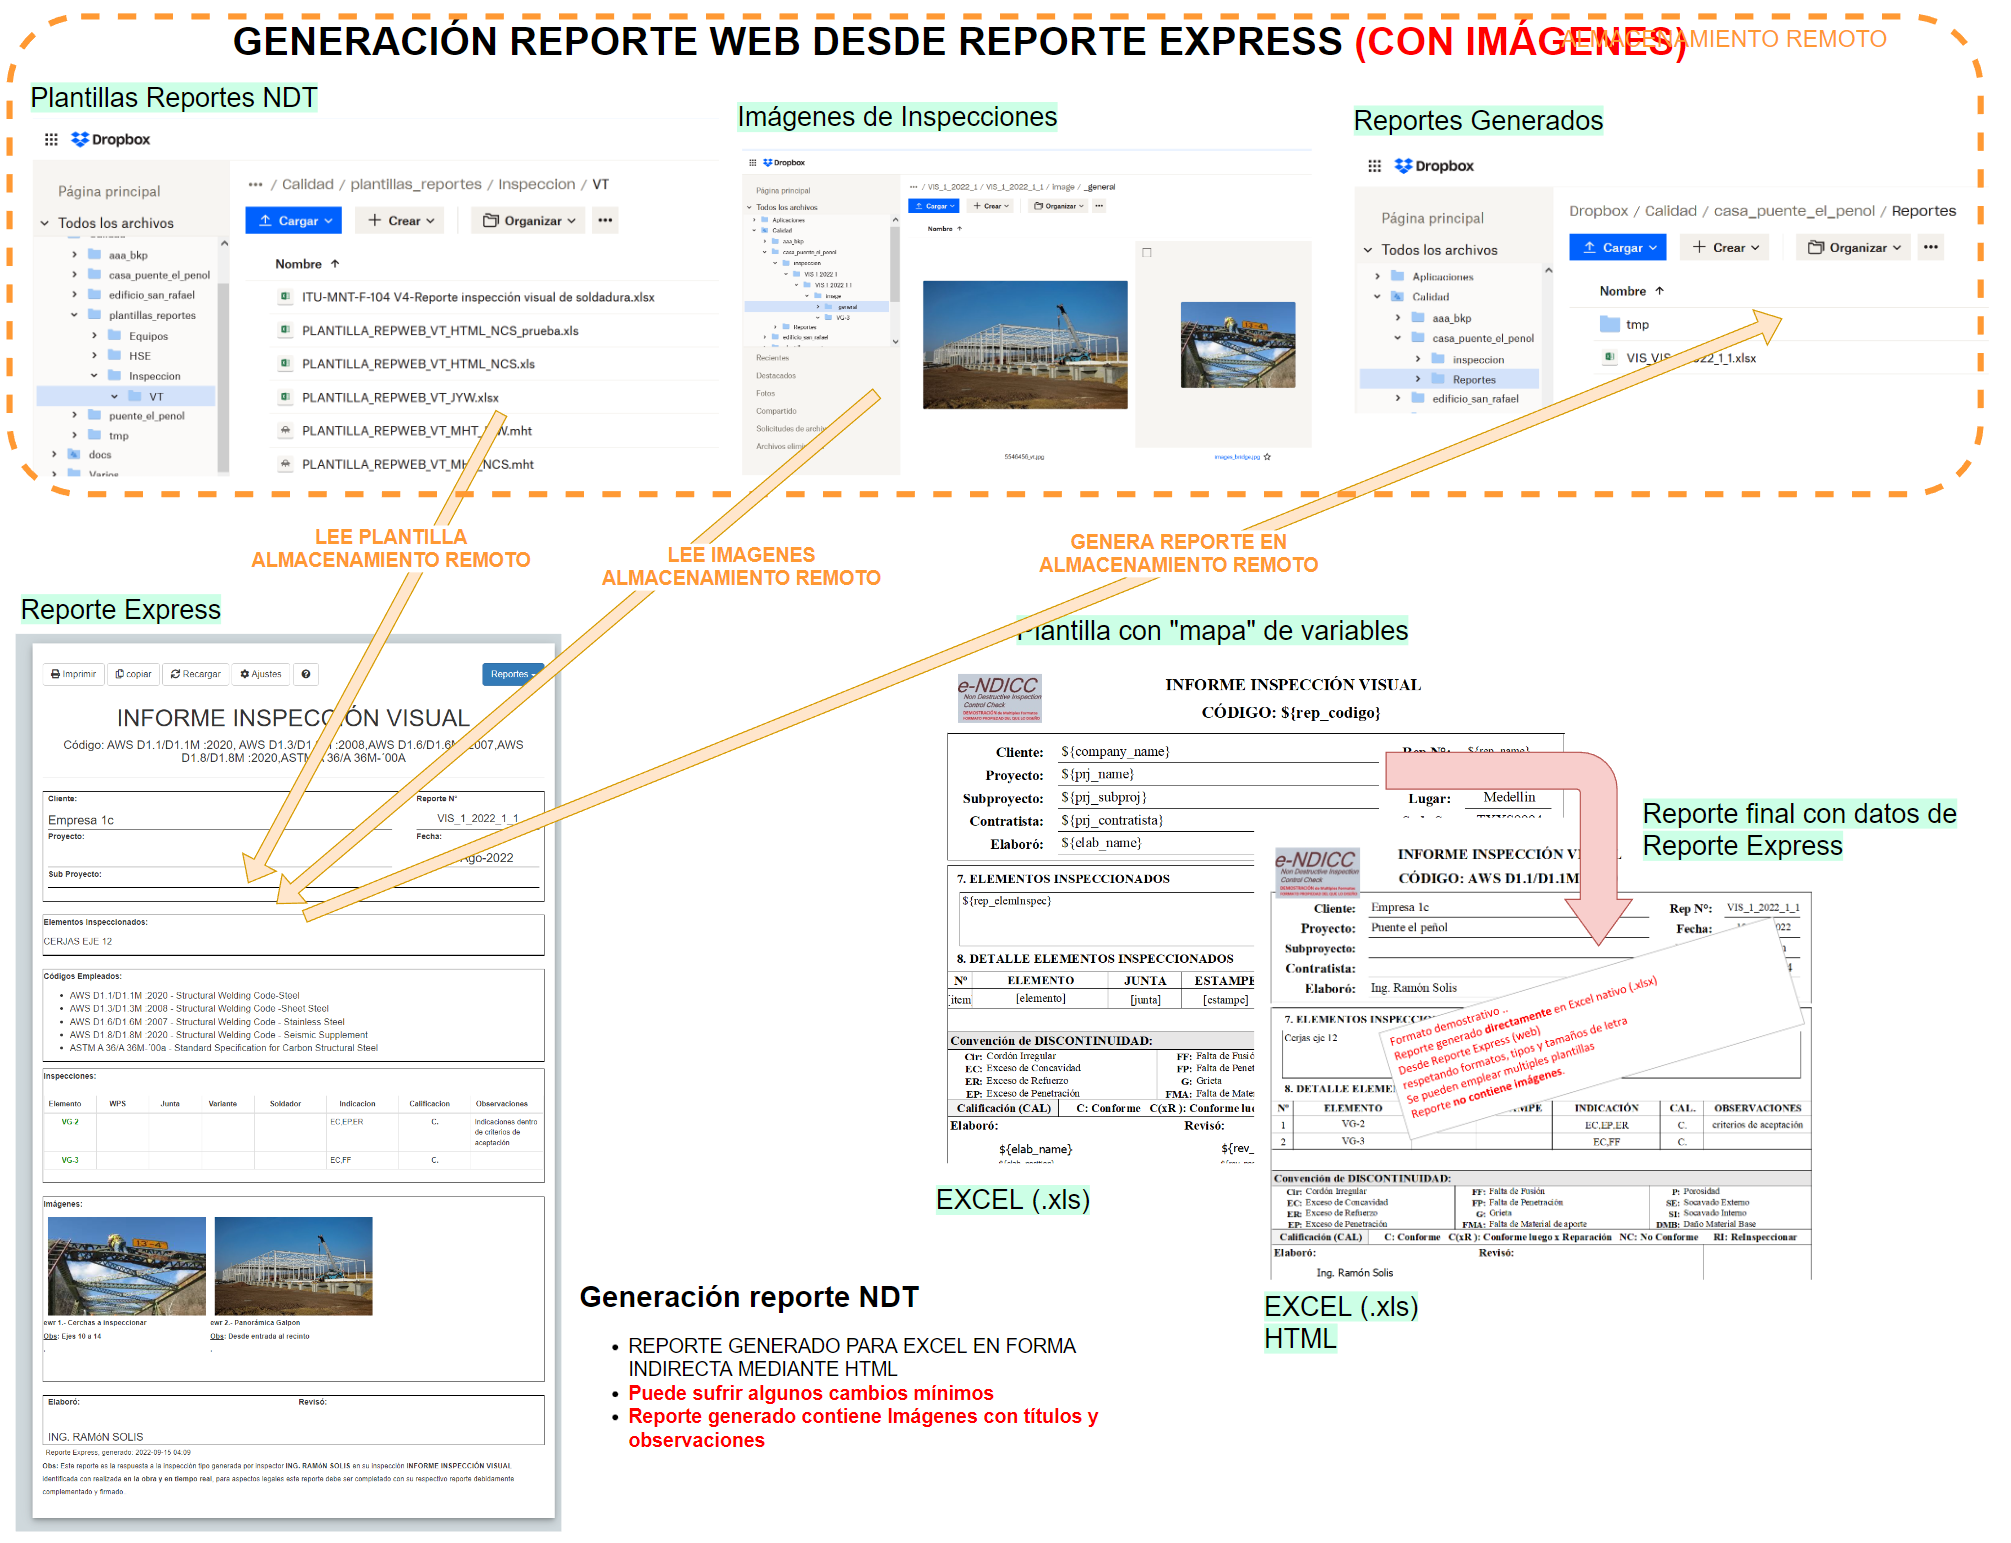Click the Imprimir print button

(74, 674)
